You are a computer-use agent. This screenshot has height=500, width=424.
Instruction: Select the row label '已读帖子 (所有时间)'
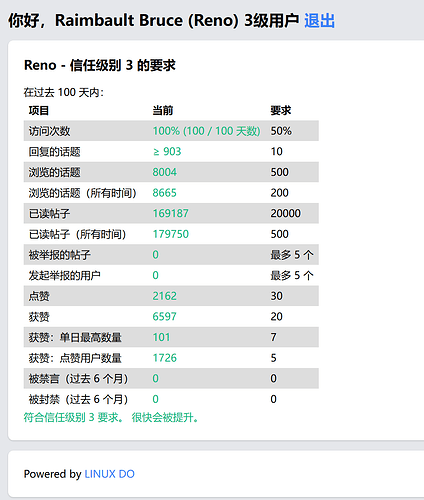[x=77, y=234]
